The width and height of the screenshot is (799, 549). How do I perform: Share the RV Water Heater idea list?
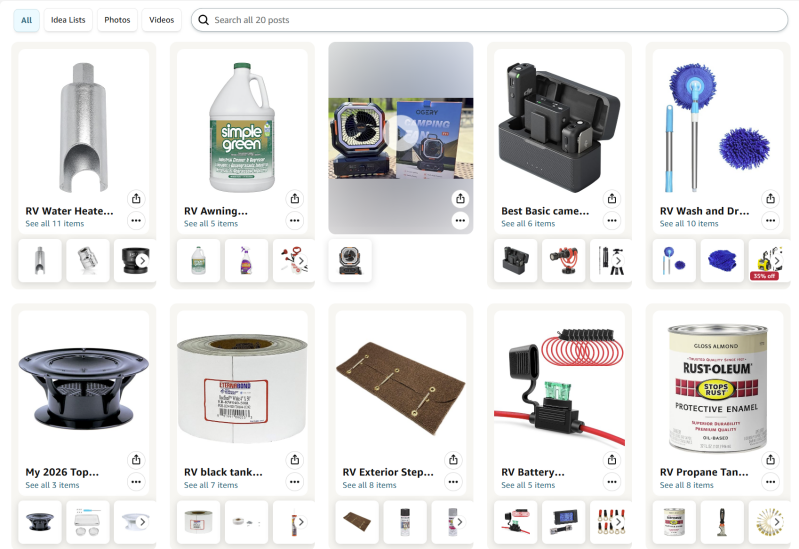tap(136, 198)
